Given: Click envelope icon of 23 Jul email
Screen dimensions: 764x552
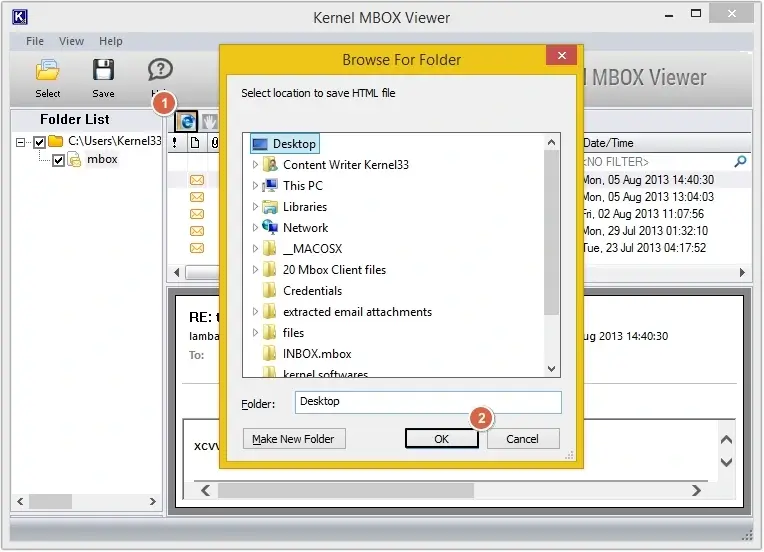Looking at the screenshot, I should (197, 248).
